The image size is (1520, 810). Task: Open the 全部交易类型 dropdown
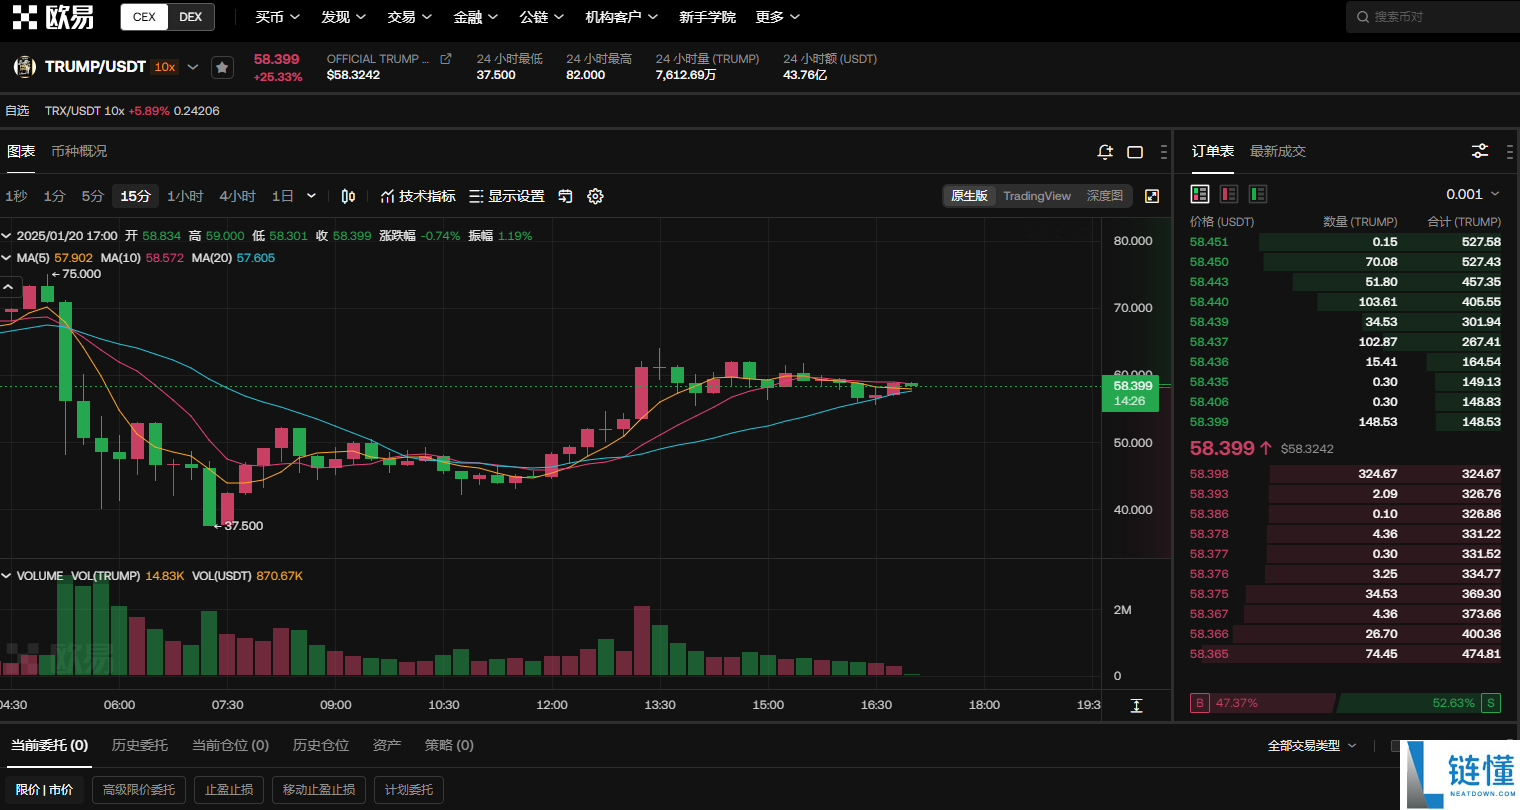click(x=1311, y=745)
